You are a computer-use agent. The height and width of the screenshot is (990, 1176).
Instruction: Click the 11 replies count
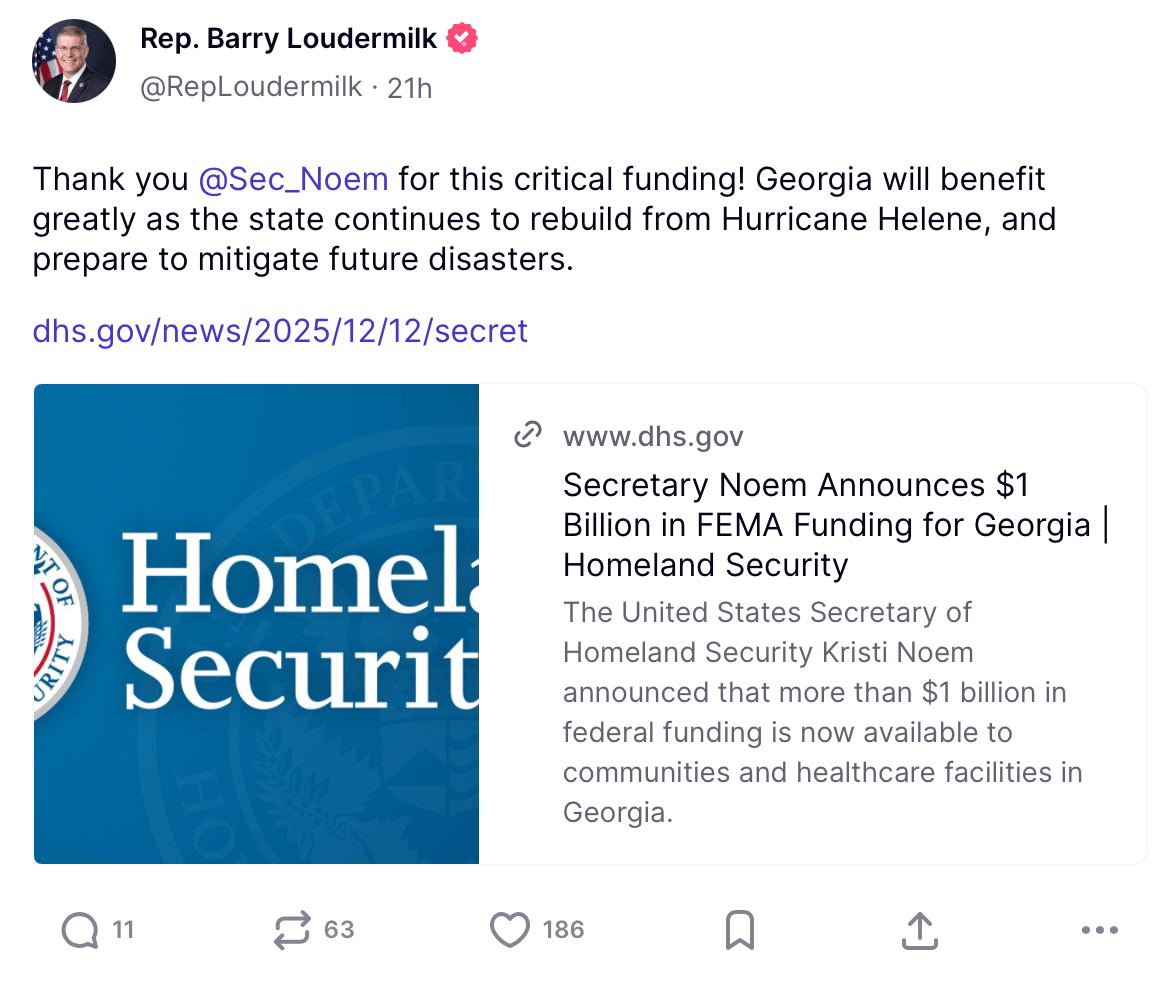[123, 930]
